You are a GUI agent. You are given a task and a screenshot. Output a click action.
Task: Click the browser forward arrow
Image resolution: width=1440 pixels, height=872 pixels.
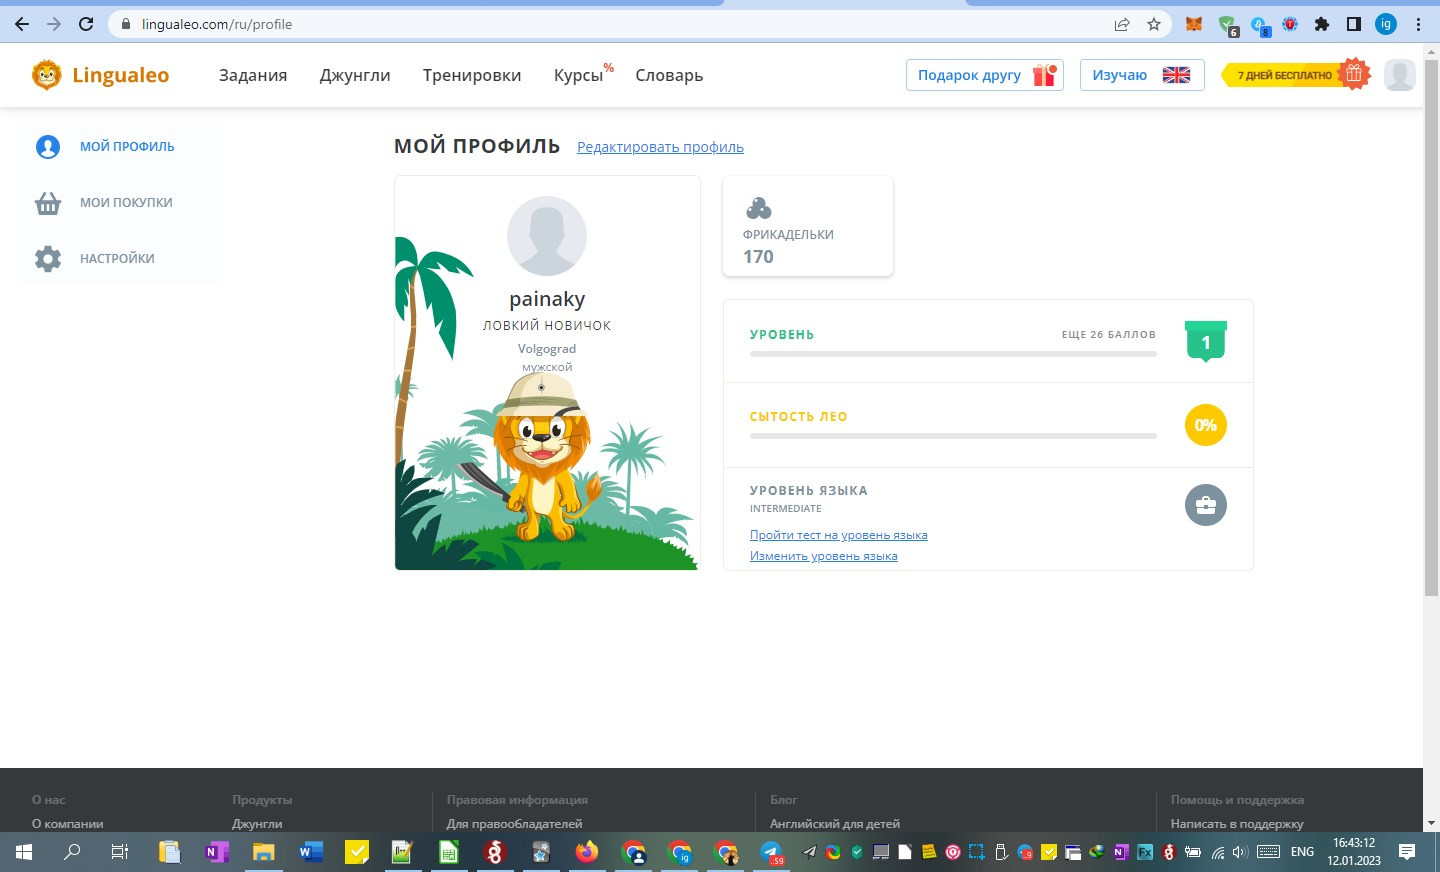[x=54, y=24]
